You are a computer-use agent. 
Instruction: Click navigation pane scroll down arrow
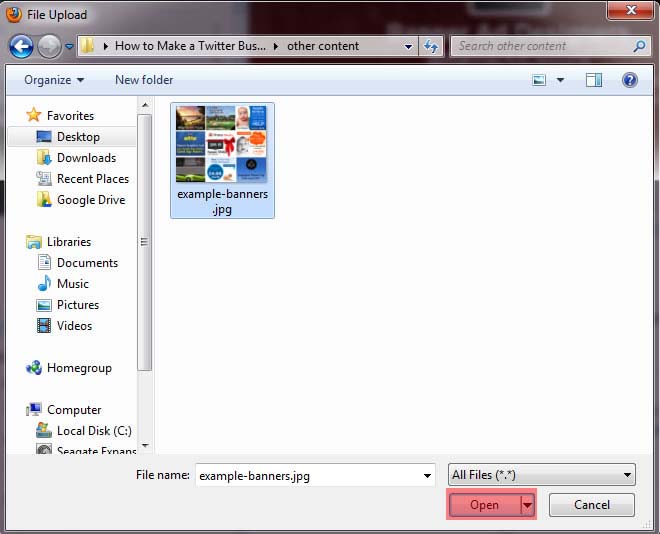coord(145,446)
